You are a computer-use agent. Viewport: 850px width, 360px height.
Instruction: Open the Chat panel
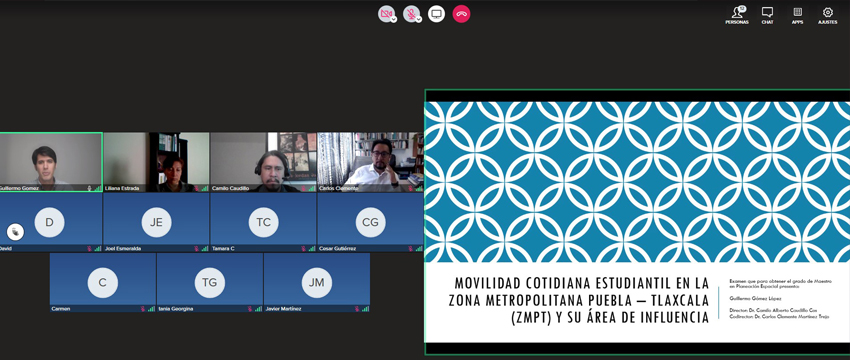coord(767,15)
